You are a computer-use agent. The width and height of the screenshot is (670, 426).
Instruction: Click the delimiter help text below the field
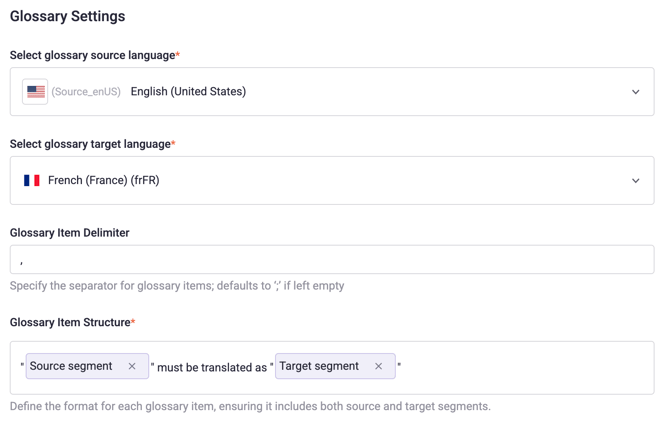pos(177,286)
